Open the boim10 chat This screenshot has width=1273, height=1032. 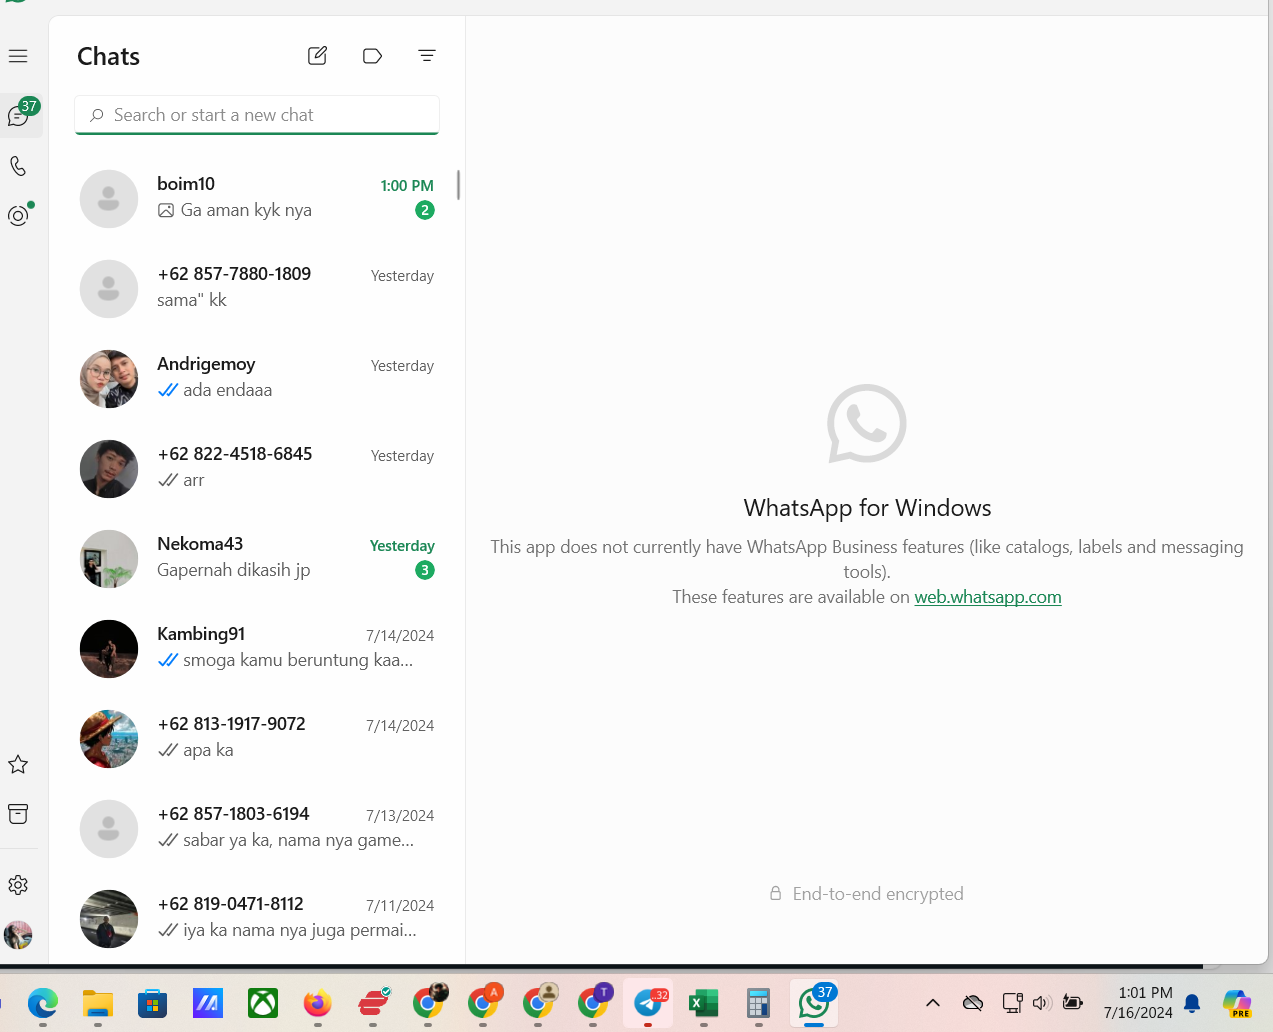click(x=257, y=198)
